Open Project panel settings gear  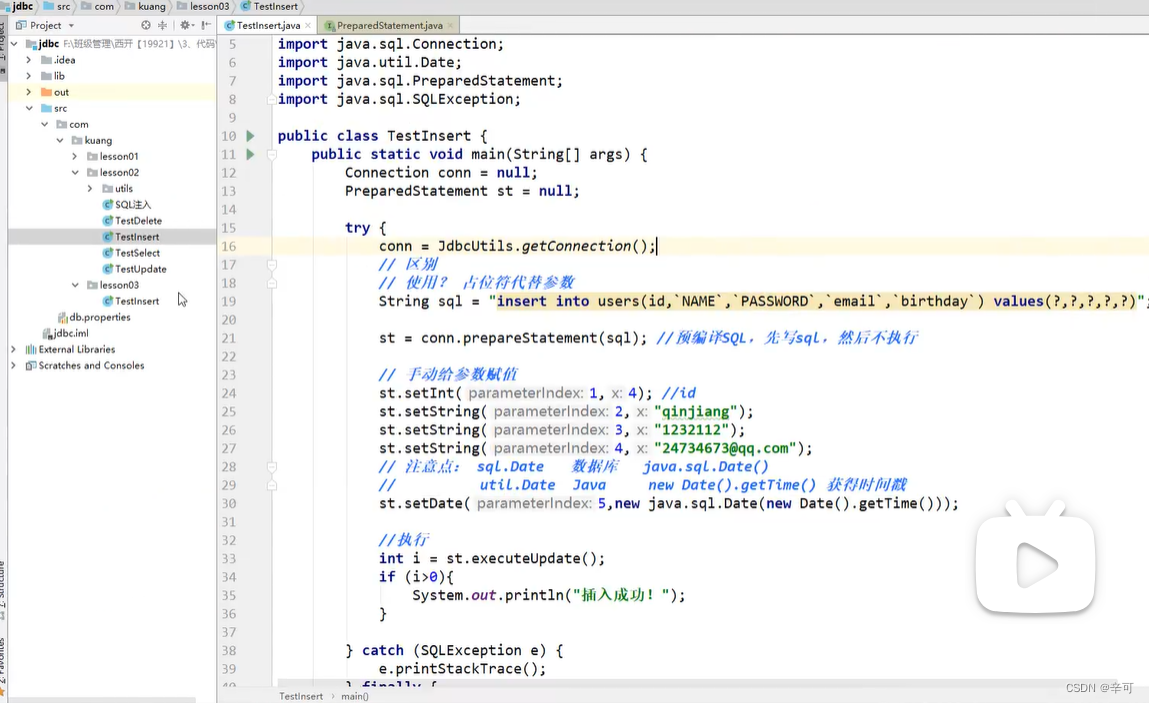click(185, 25)
